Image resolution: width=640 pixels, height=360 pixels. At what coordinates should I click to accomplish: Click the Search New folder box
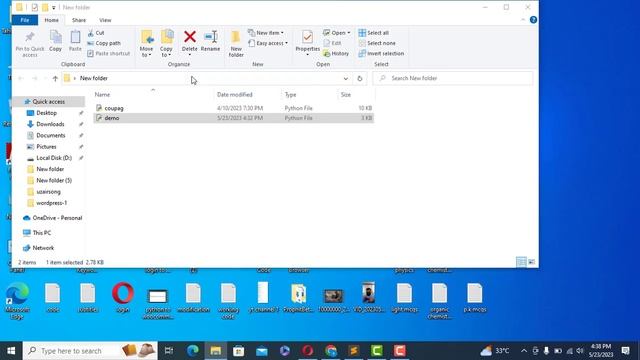(x=453, y=78)
